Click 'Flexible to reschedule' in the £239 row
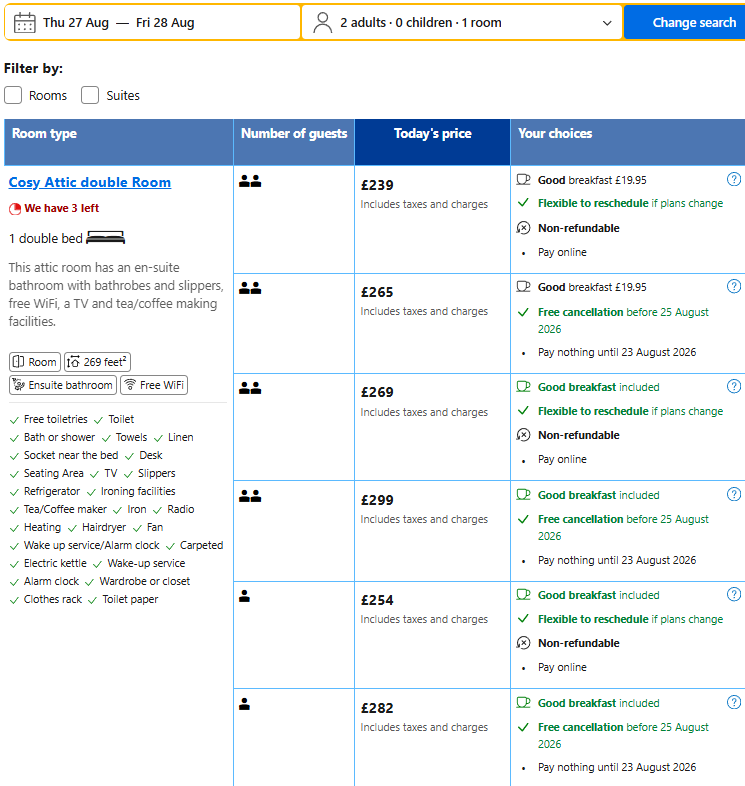The image size is (745, 786). point(593,203)
